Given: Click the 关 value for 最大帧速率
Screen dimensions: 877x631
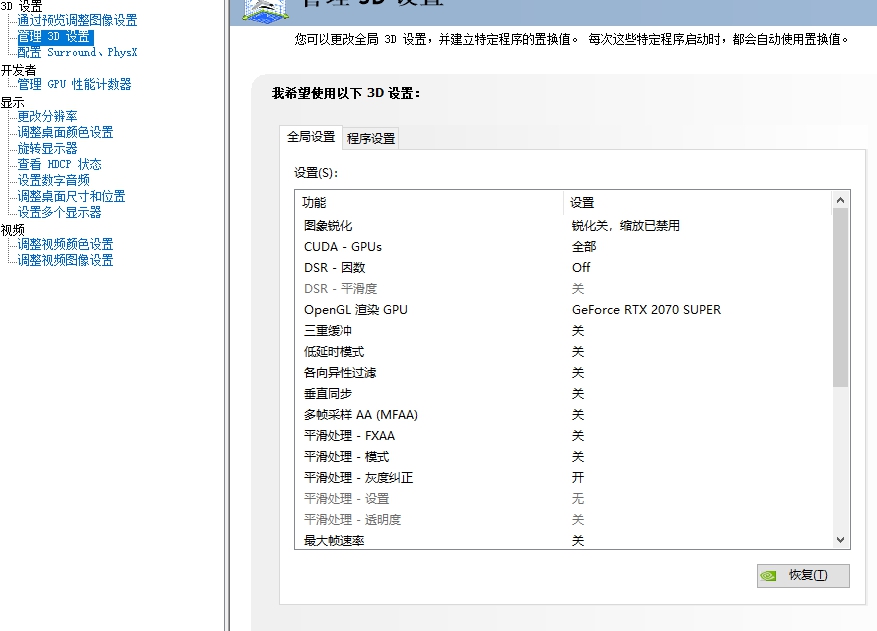Looking at the screenshot, I should 578,541.
